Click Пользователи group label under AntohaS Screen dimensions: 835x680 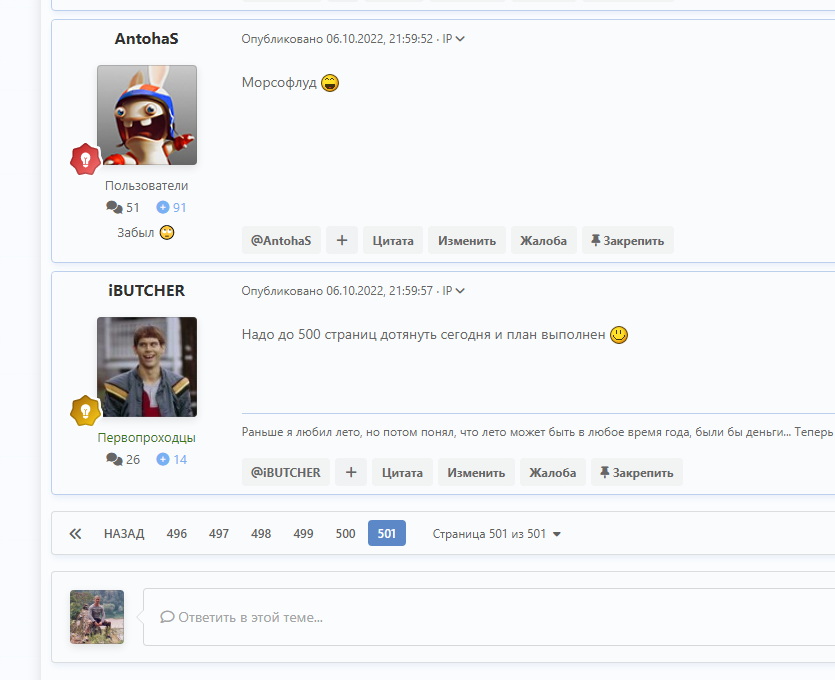pyautogui.click(x=146, y=186)
